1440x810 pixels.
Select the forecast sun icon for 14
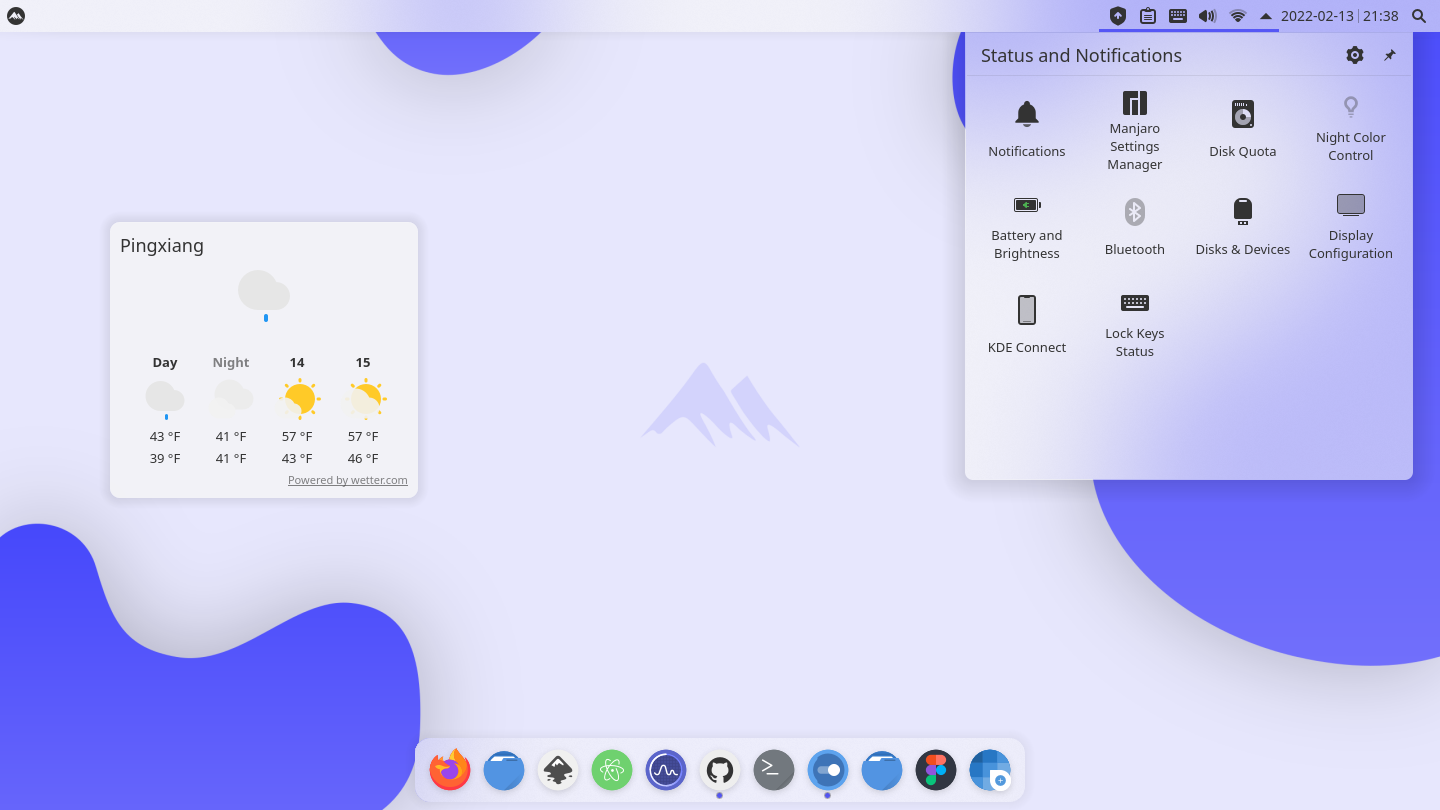[x=297, y=399]
